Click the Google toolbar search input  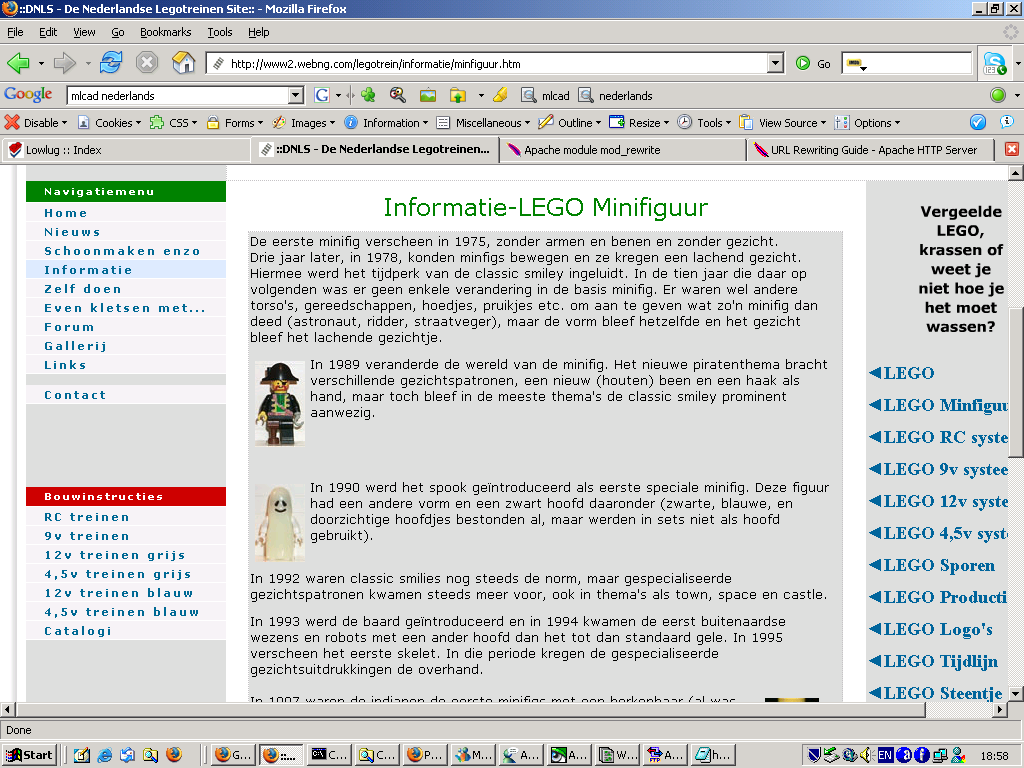click(x=178, y=95)
